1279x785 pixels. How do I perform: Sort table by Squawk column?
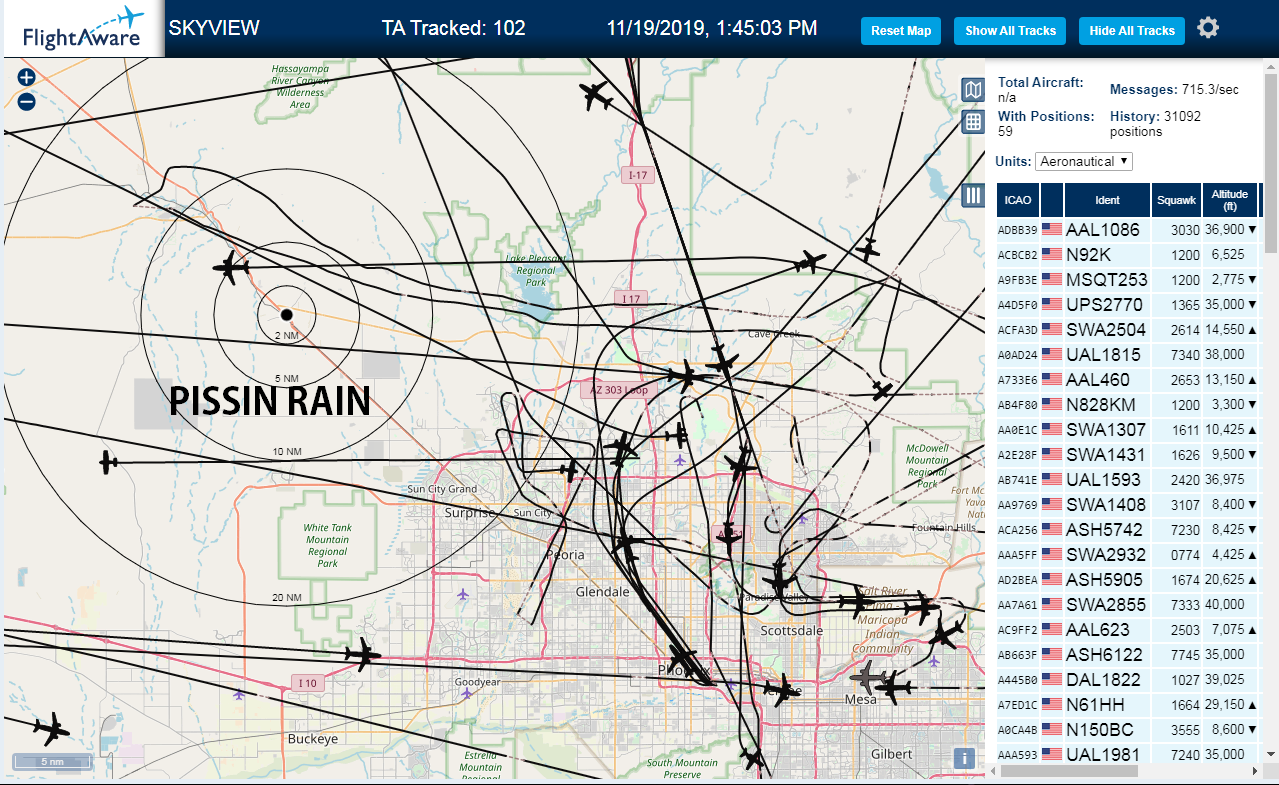[x=1176, y=200]
